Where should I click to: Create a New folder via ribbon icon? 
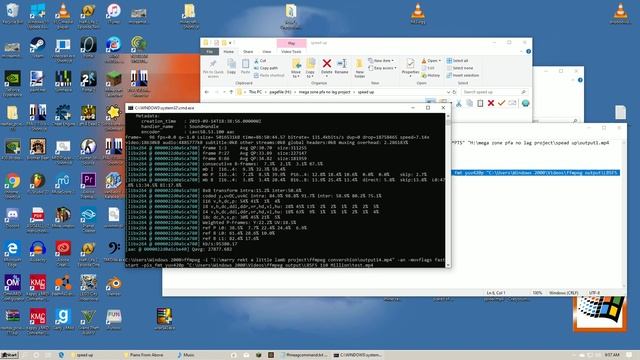[359, 68]
